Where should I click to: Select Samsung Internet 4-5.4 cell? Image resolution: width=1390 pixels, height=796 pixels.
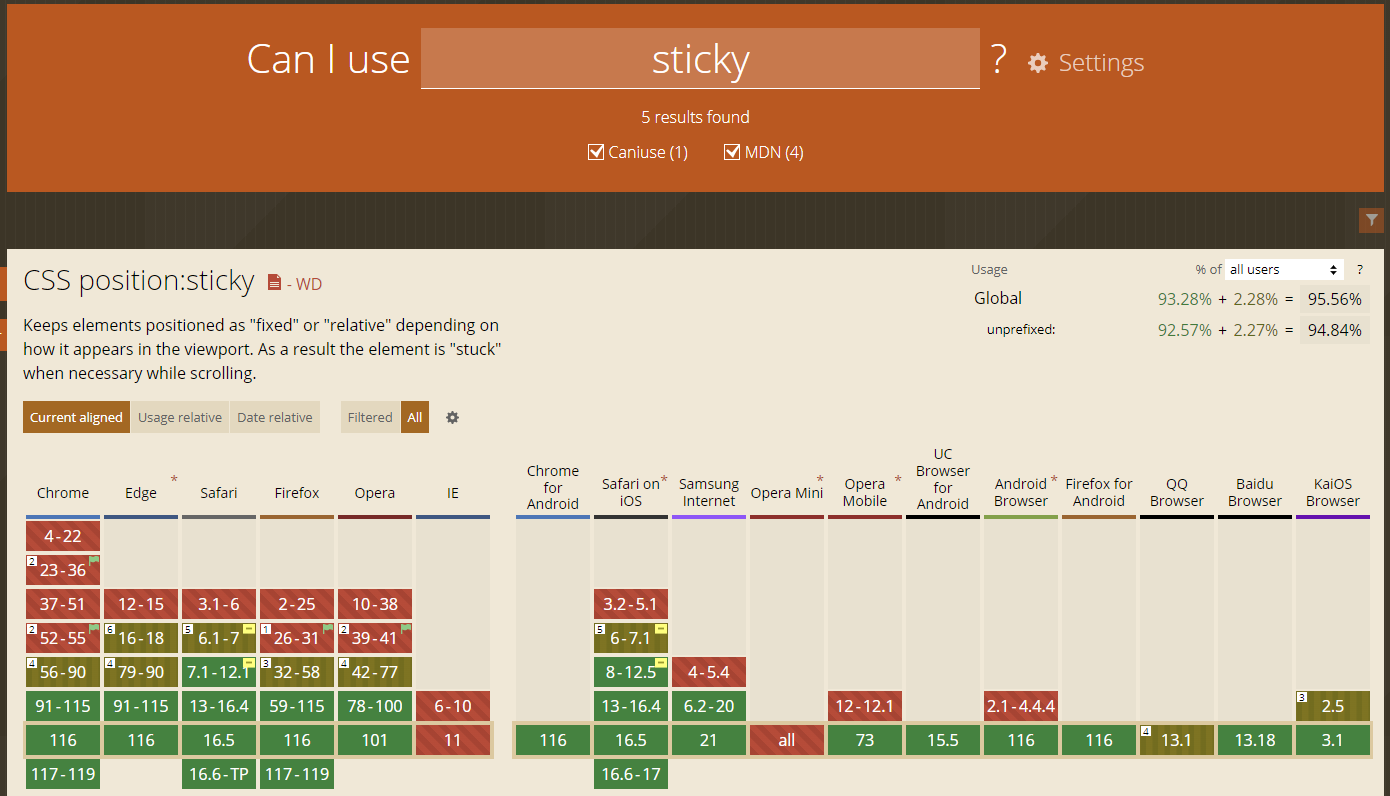(x=709, y=672)
